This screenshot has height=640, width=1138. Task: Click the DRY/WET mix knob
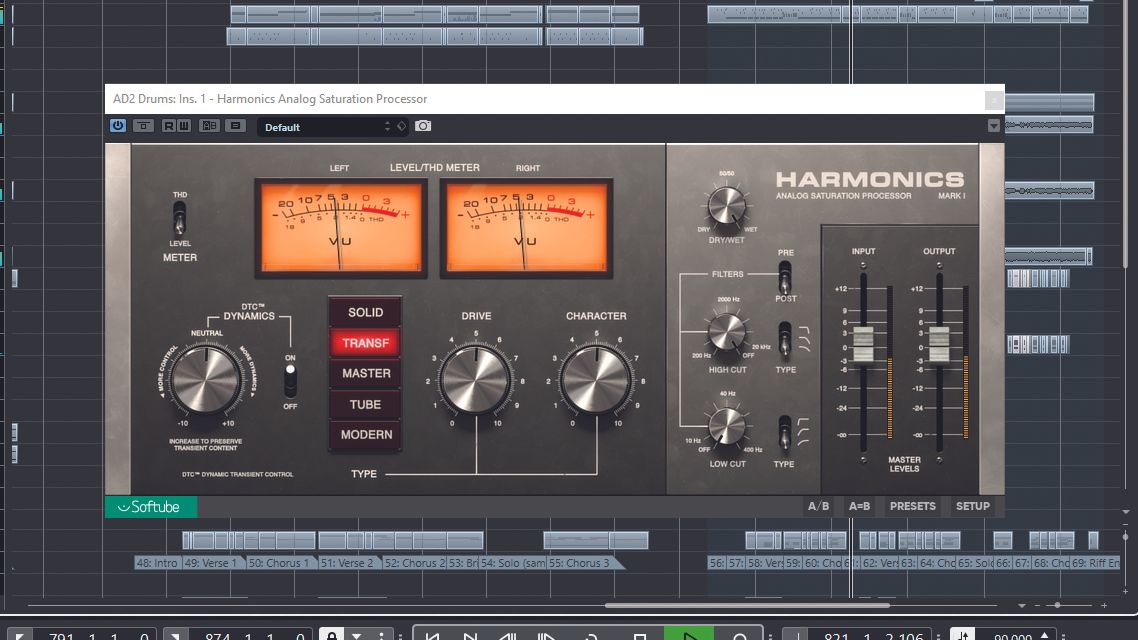pyautogui.click(x=726, y=206)
